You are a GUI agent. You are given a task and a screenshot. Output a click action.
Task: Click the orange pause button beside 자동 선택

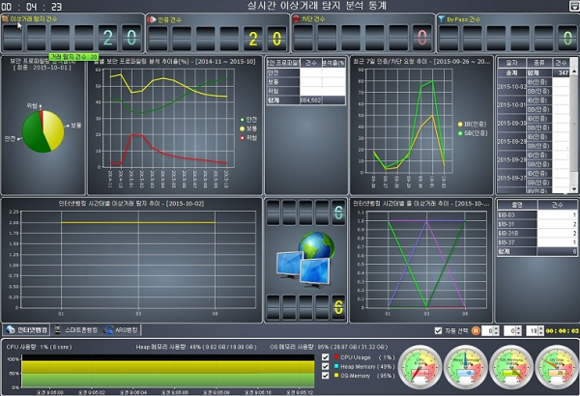(476, 330)
